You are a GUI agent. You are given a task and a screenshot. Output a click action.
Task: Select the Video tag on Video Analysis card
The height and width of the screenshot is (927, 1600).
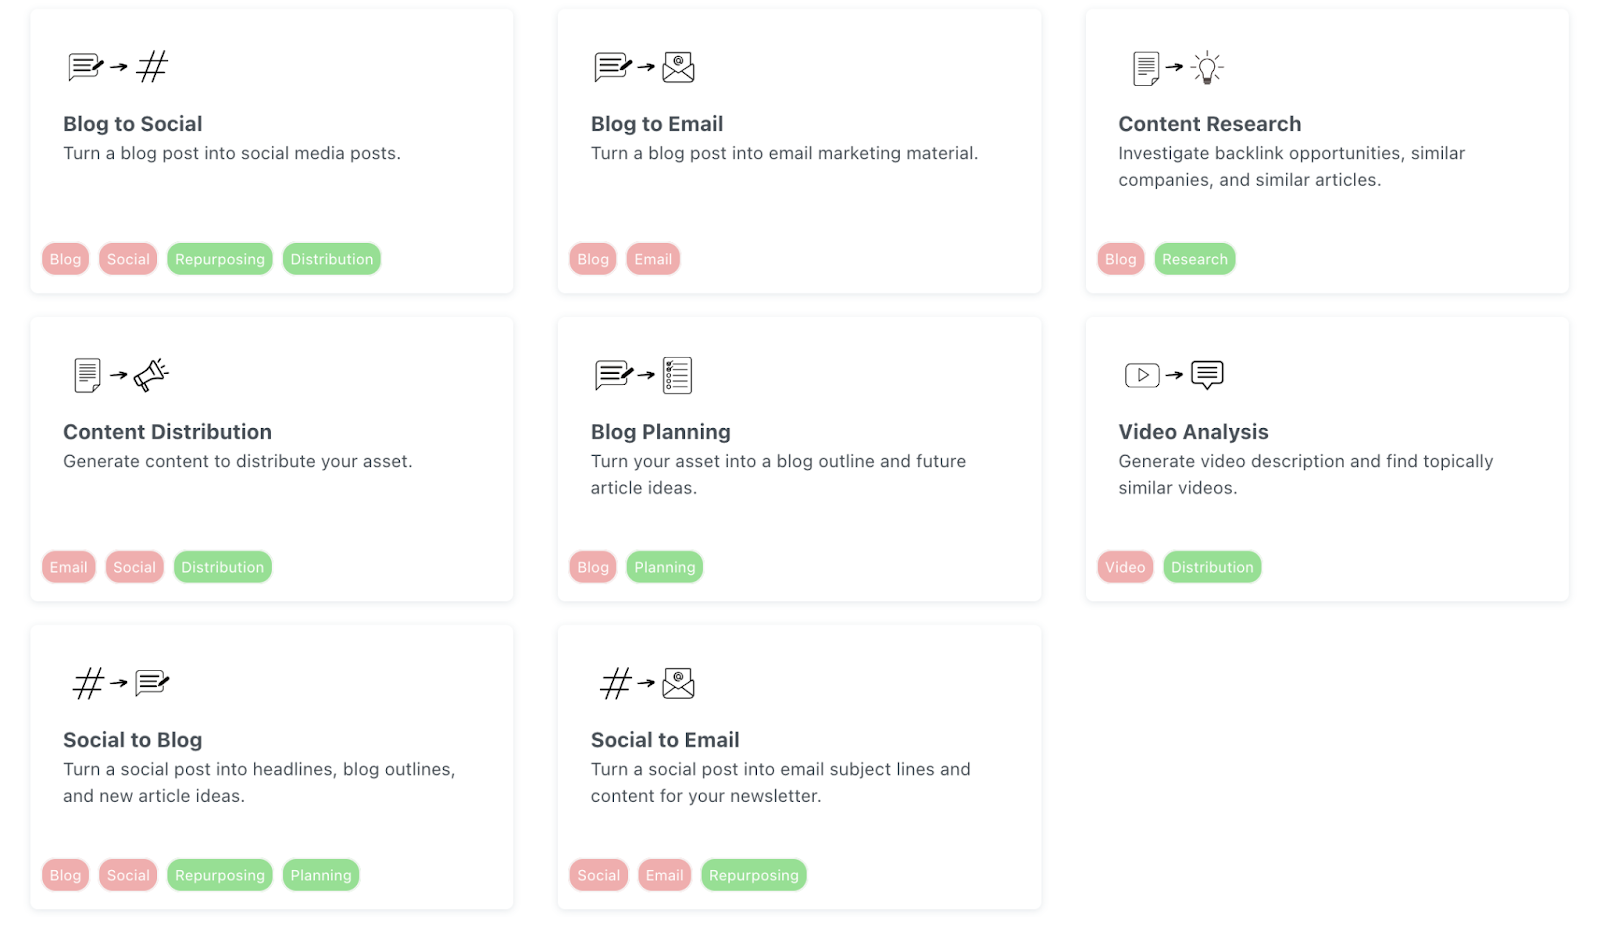1125,567
